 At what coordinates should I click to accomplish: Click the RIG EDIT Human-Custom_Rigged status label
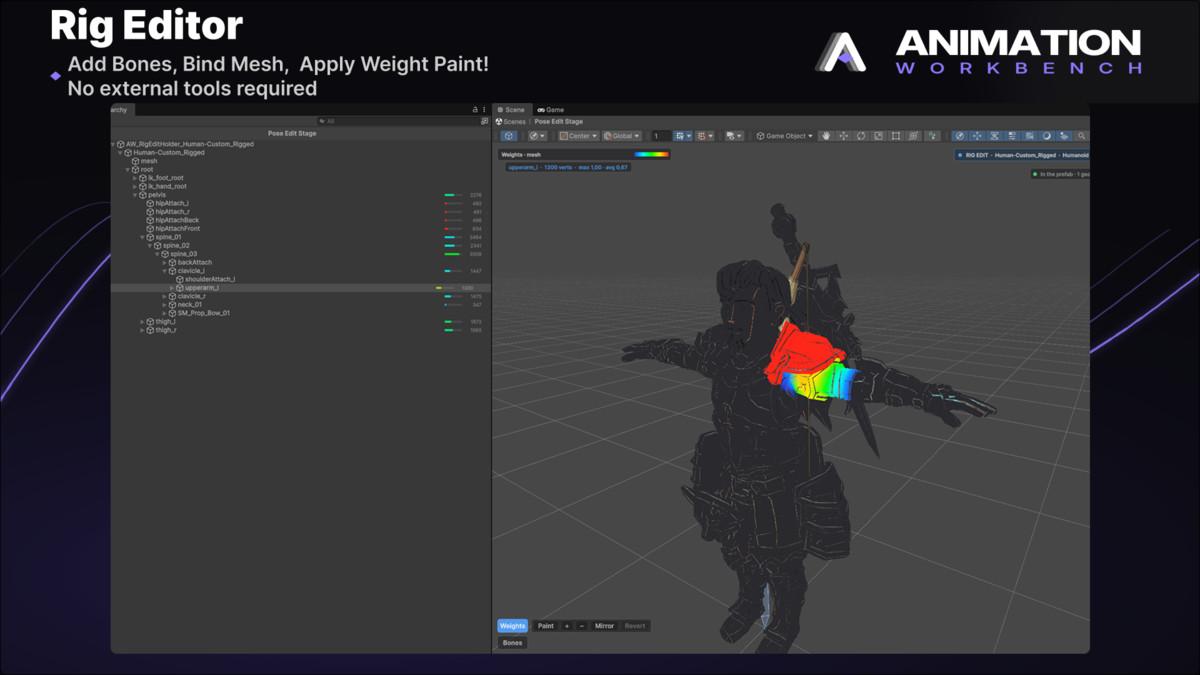pos(1023,155)
